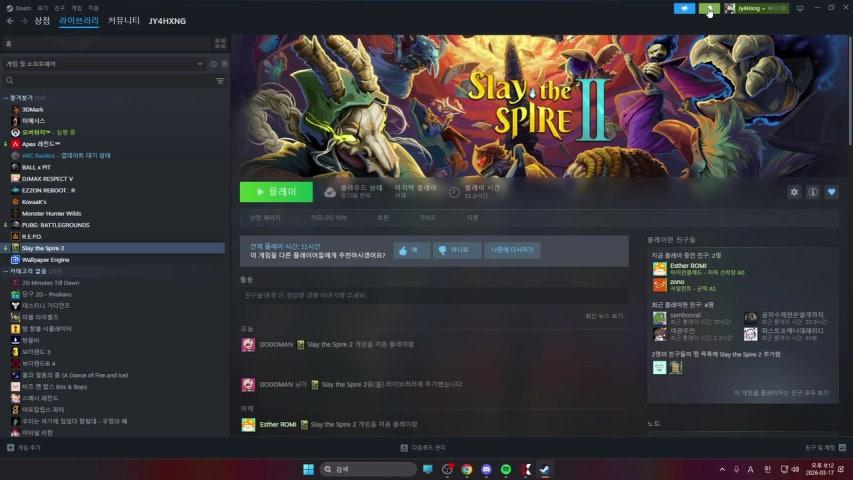Open Chrome from the taskbar
Screen dimensions: 853x480
[467, 469]
